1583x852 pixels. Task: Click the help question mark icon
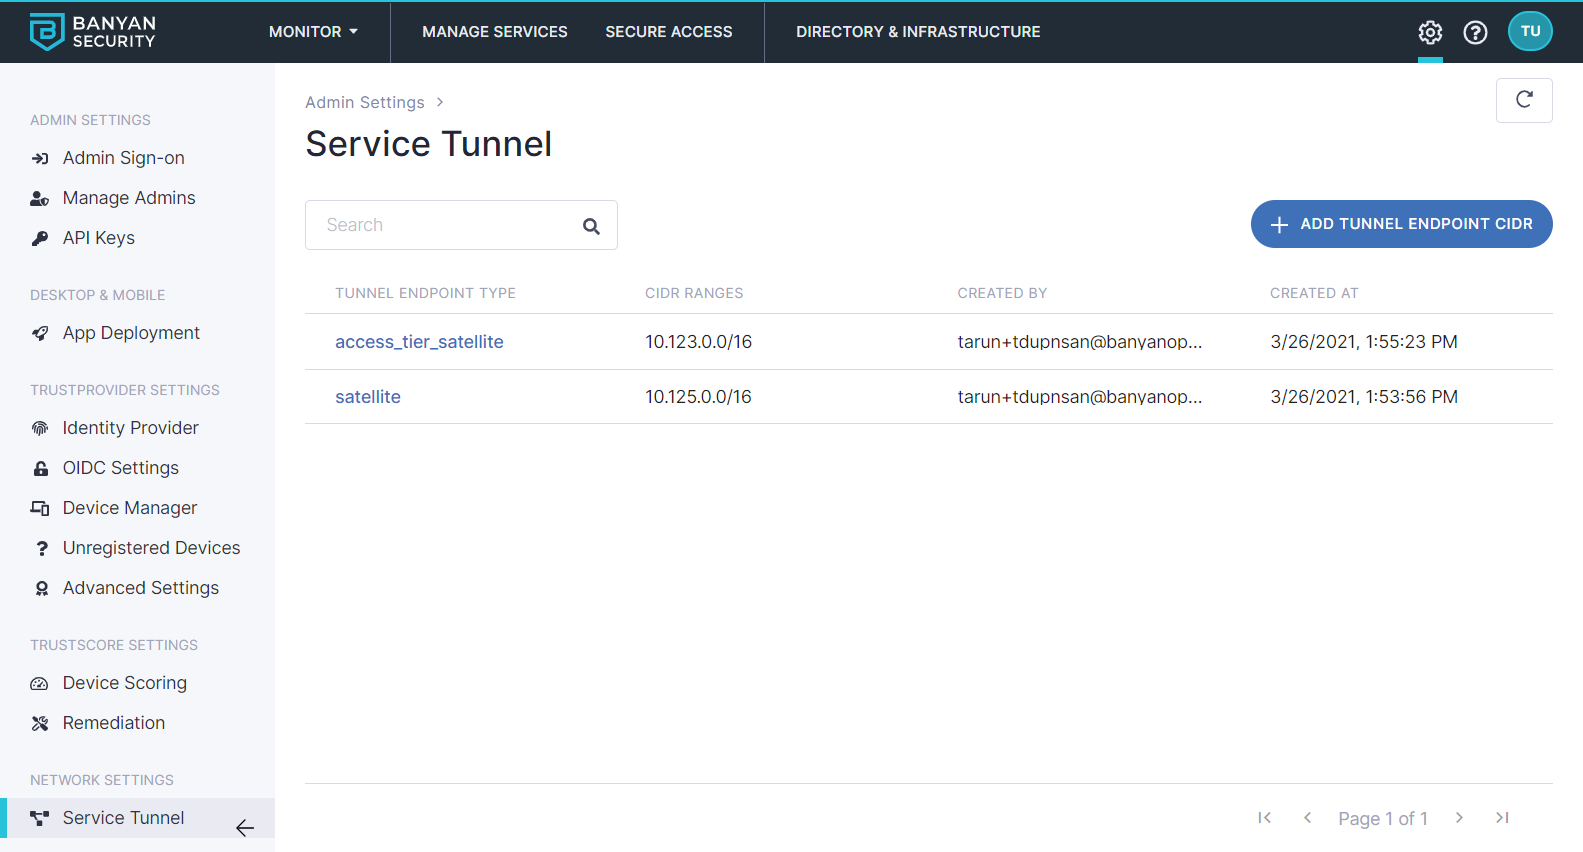point(1475,32)
